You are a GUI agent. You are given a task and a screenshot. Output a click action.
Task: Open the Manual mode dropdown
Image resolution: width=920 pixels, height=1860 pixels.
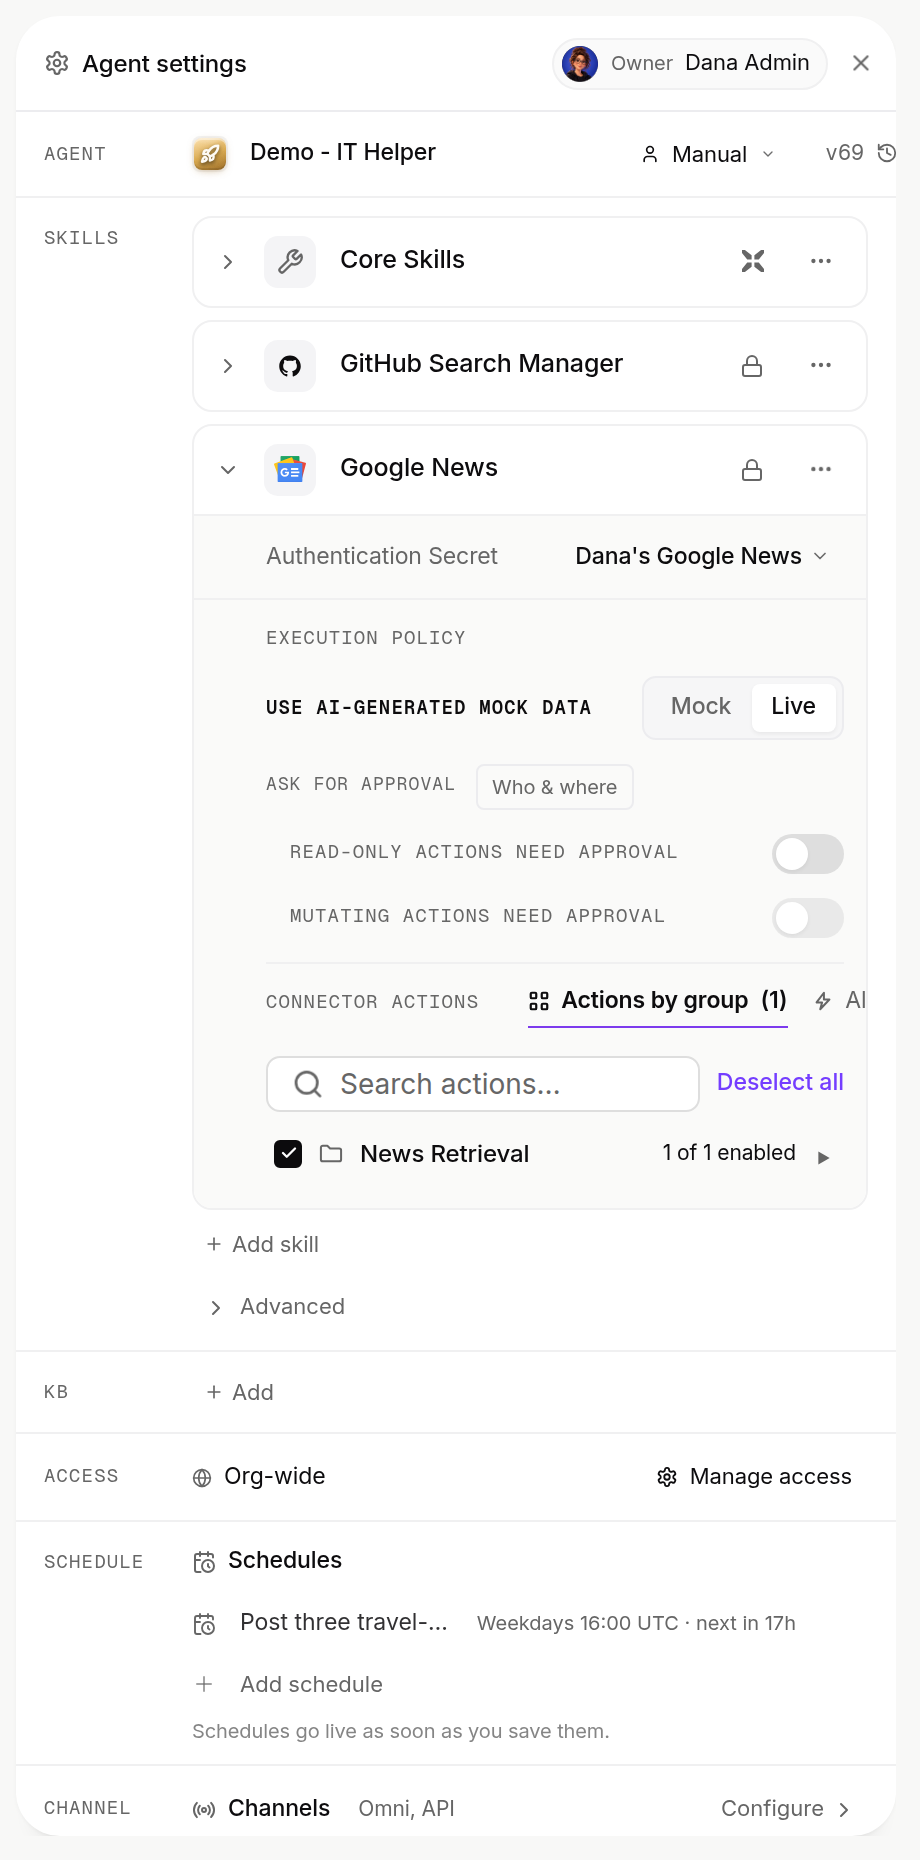[x=708, y=154]
